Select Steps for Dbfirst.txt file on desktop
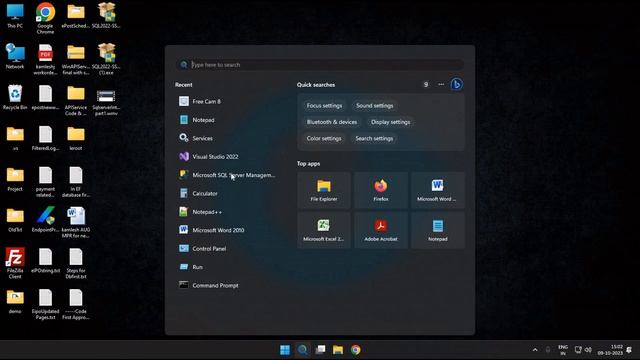This screenshot has width=640, height=360. point(76,263)
